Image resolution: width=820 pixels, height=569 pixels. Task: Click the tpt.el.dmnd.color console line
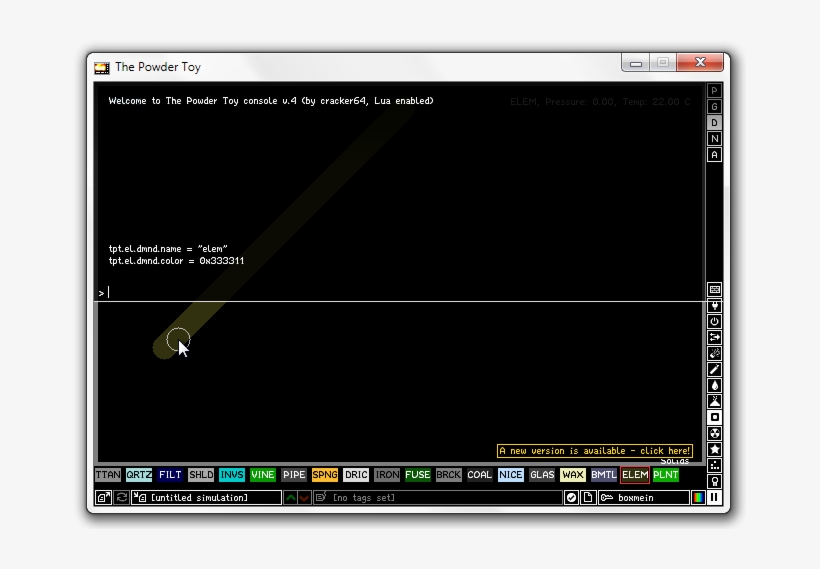(x=176, y=261)
